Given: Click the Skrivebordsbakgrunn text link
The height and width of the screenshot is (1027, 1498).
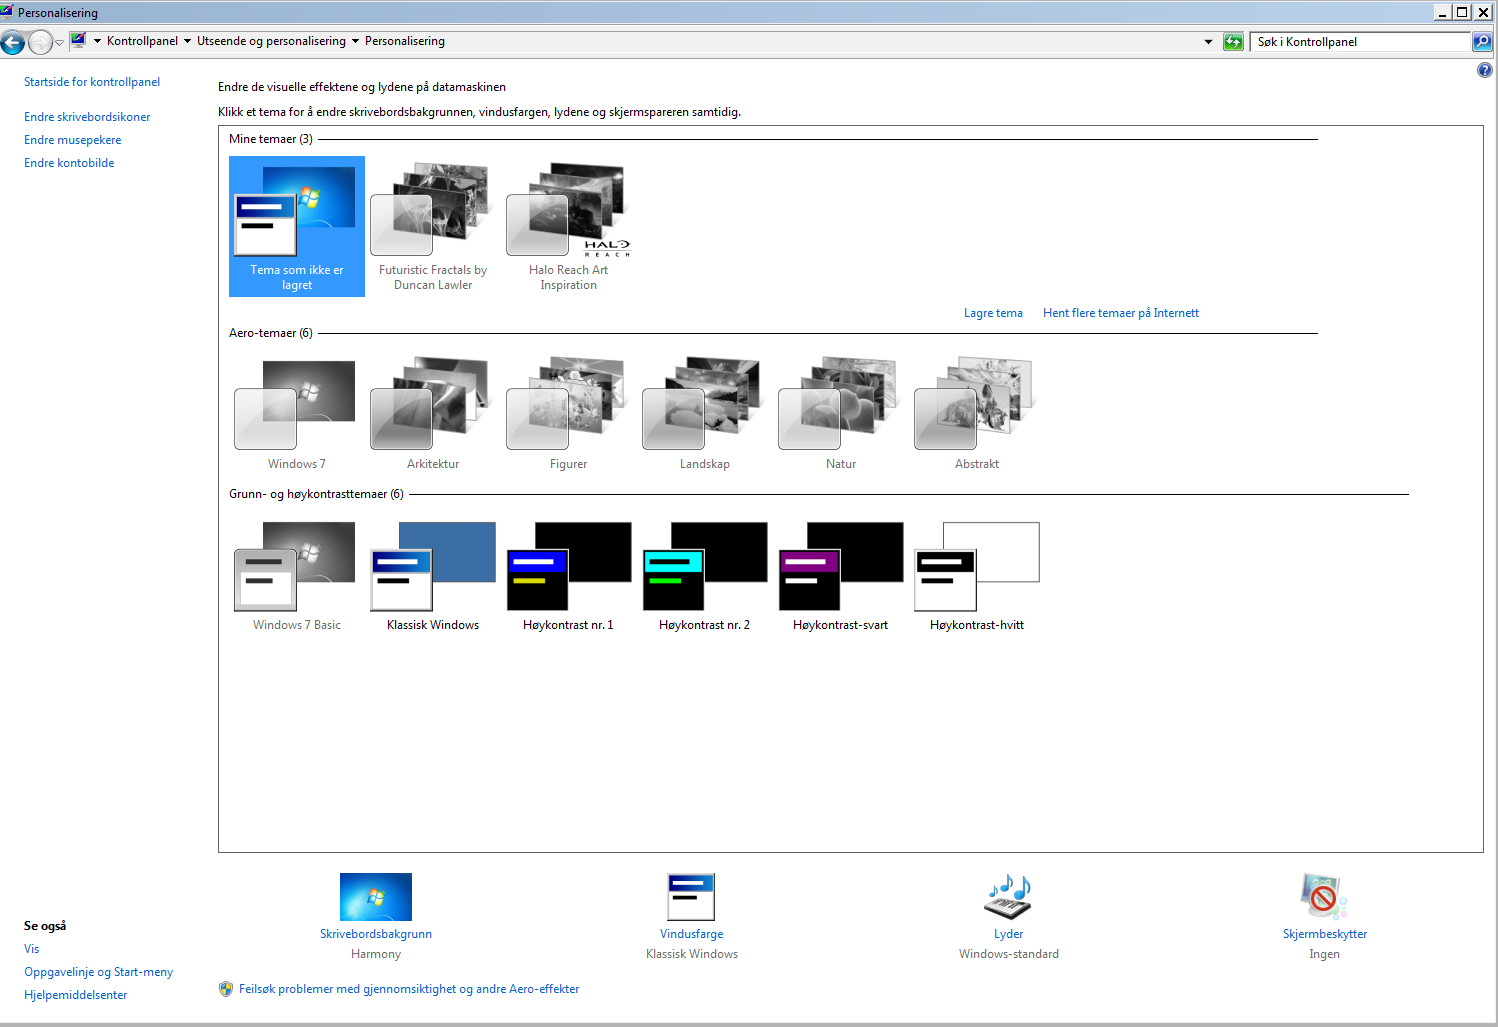Looking at the screenshot, I should tap(376, 934).
